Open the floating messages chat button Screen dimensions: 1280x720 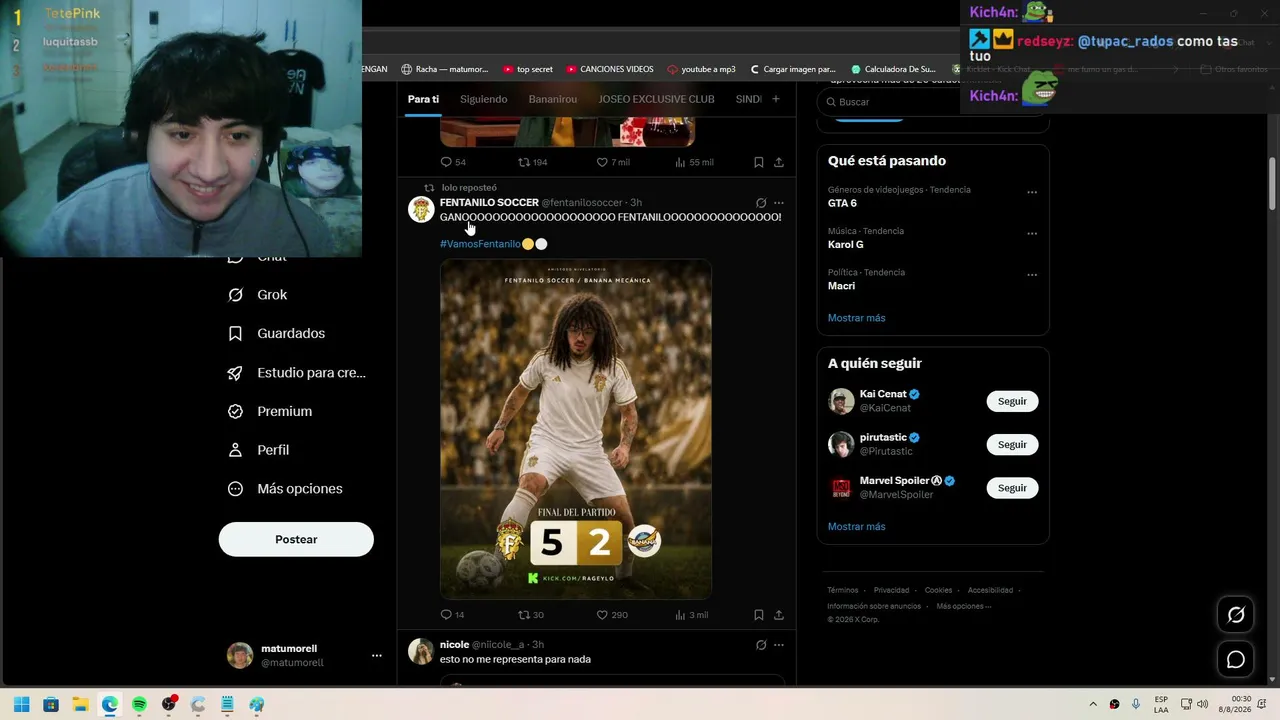click(1236, 659)
